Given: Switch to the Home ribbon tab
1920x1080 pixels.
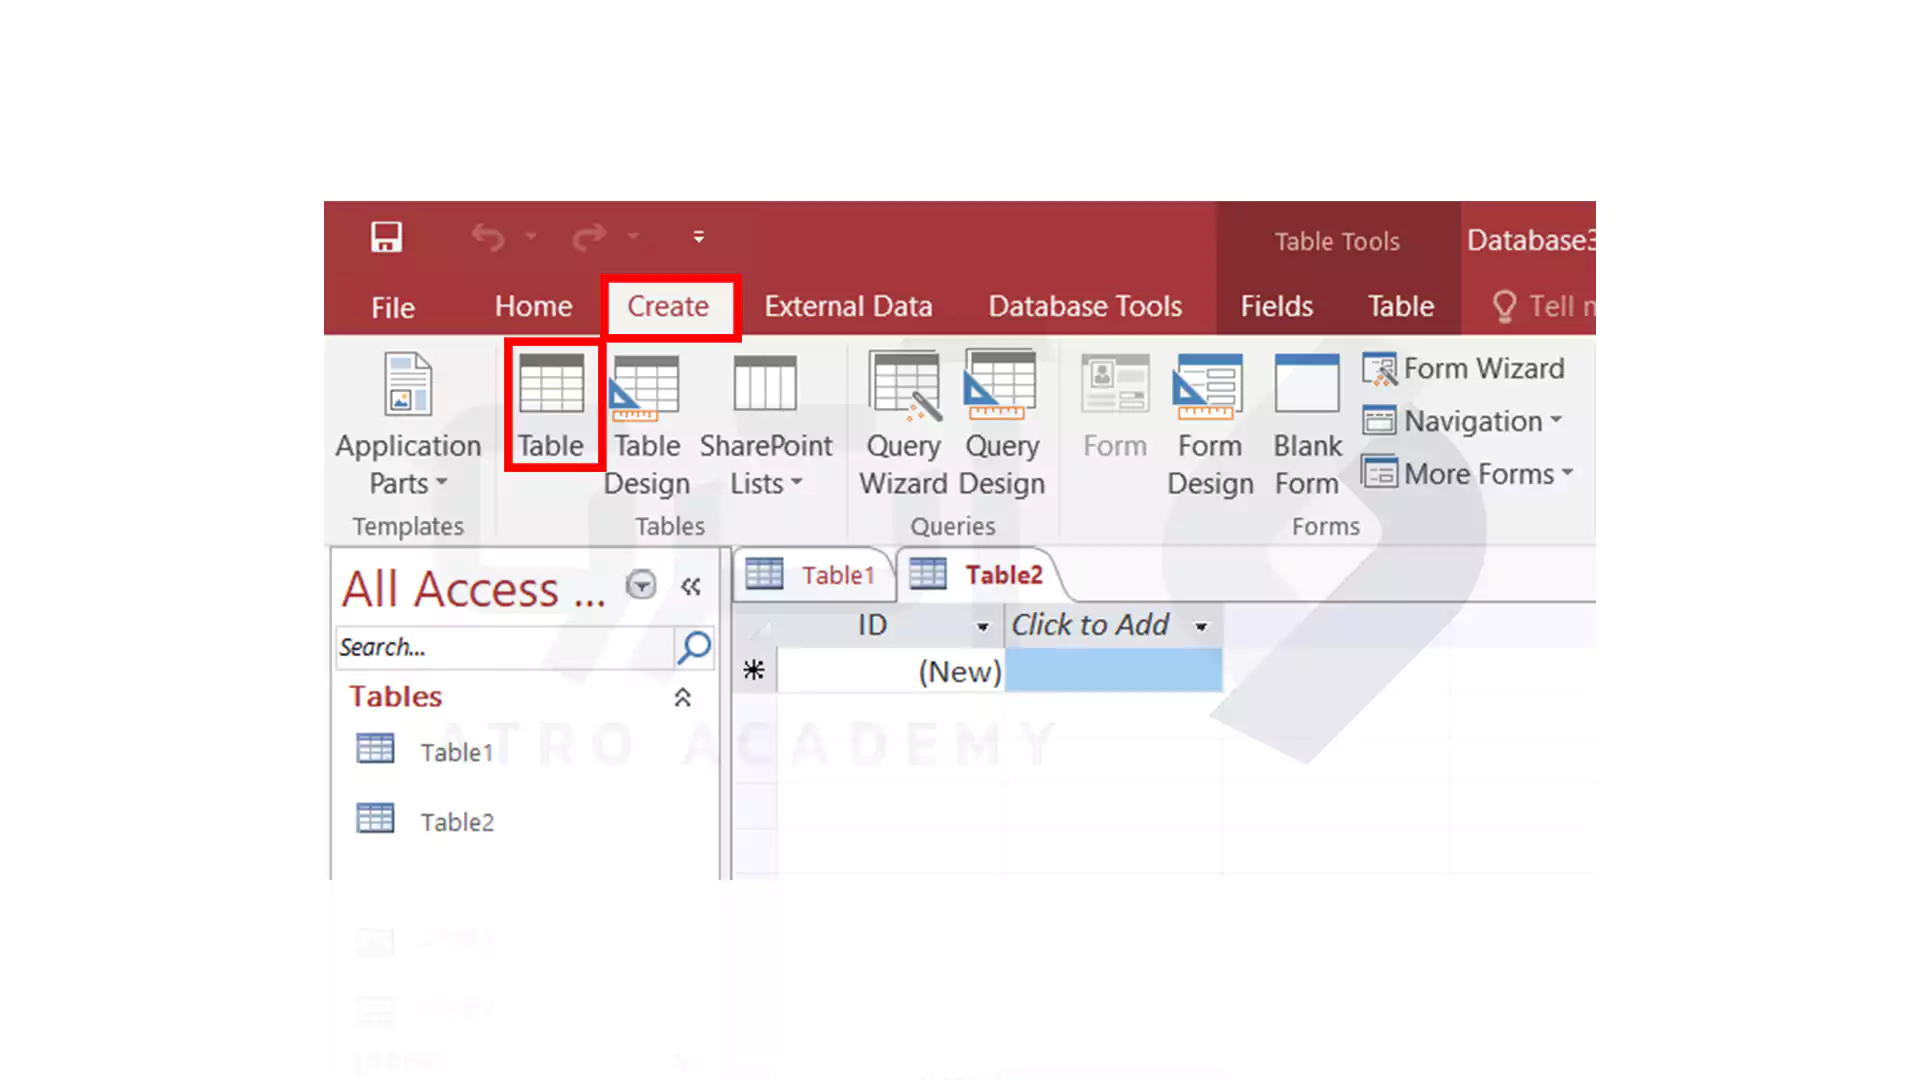Looking at the screenshot, I should [x=533, y=306].
